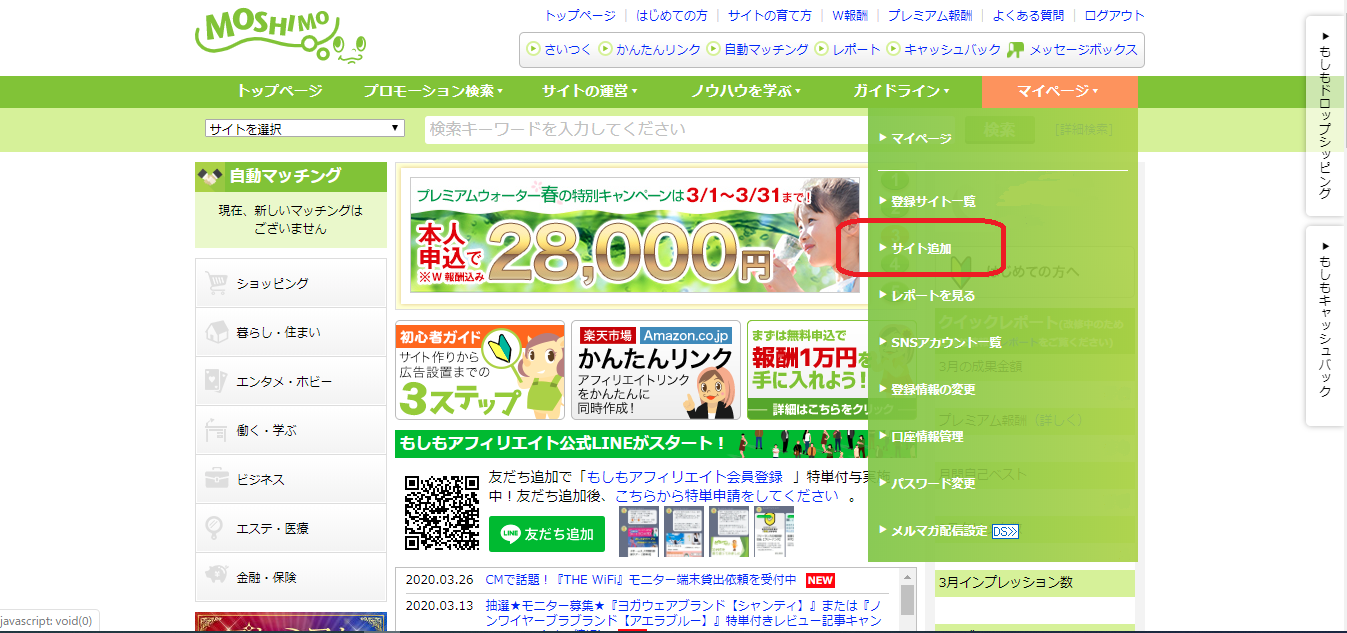Image resolution: width=1347 pixels, height=633 pixels.
Task: Click the handshake icon in 自動マッチング header
Action: pos(211,177)
